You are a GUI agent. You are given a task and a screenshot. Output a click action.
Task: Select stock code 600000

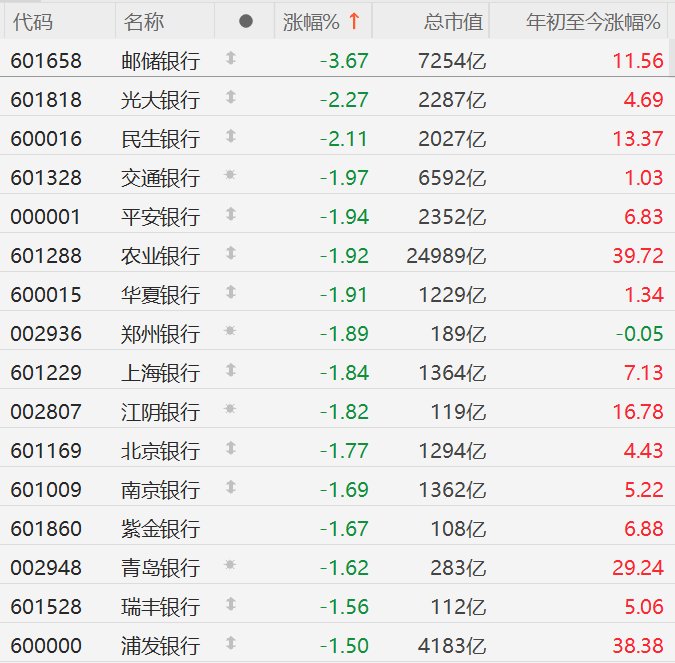coord(46,646)
